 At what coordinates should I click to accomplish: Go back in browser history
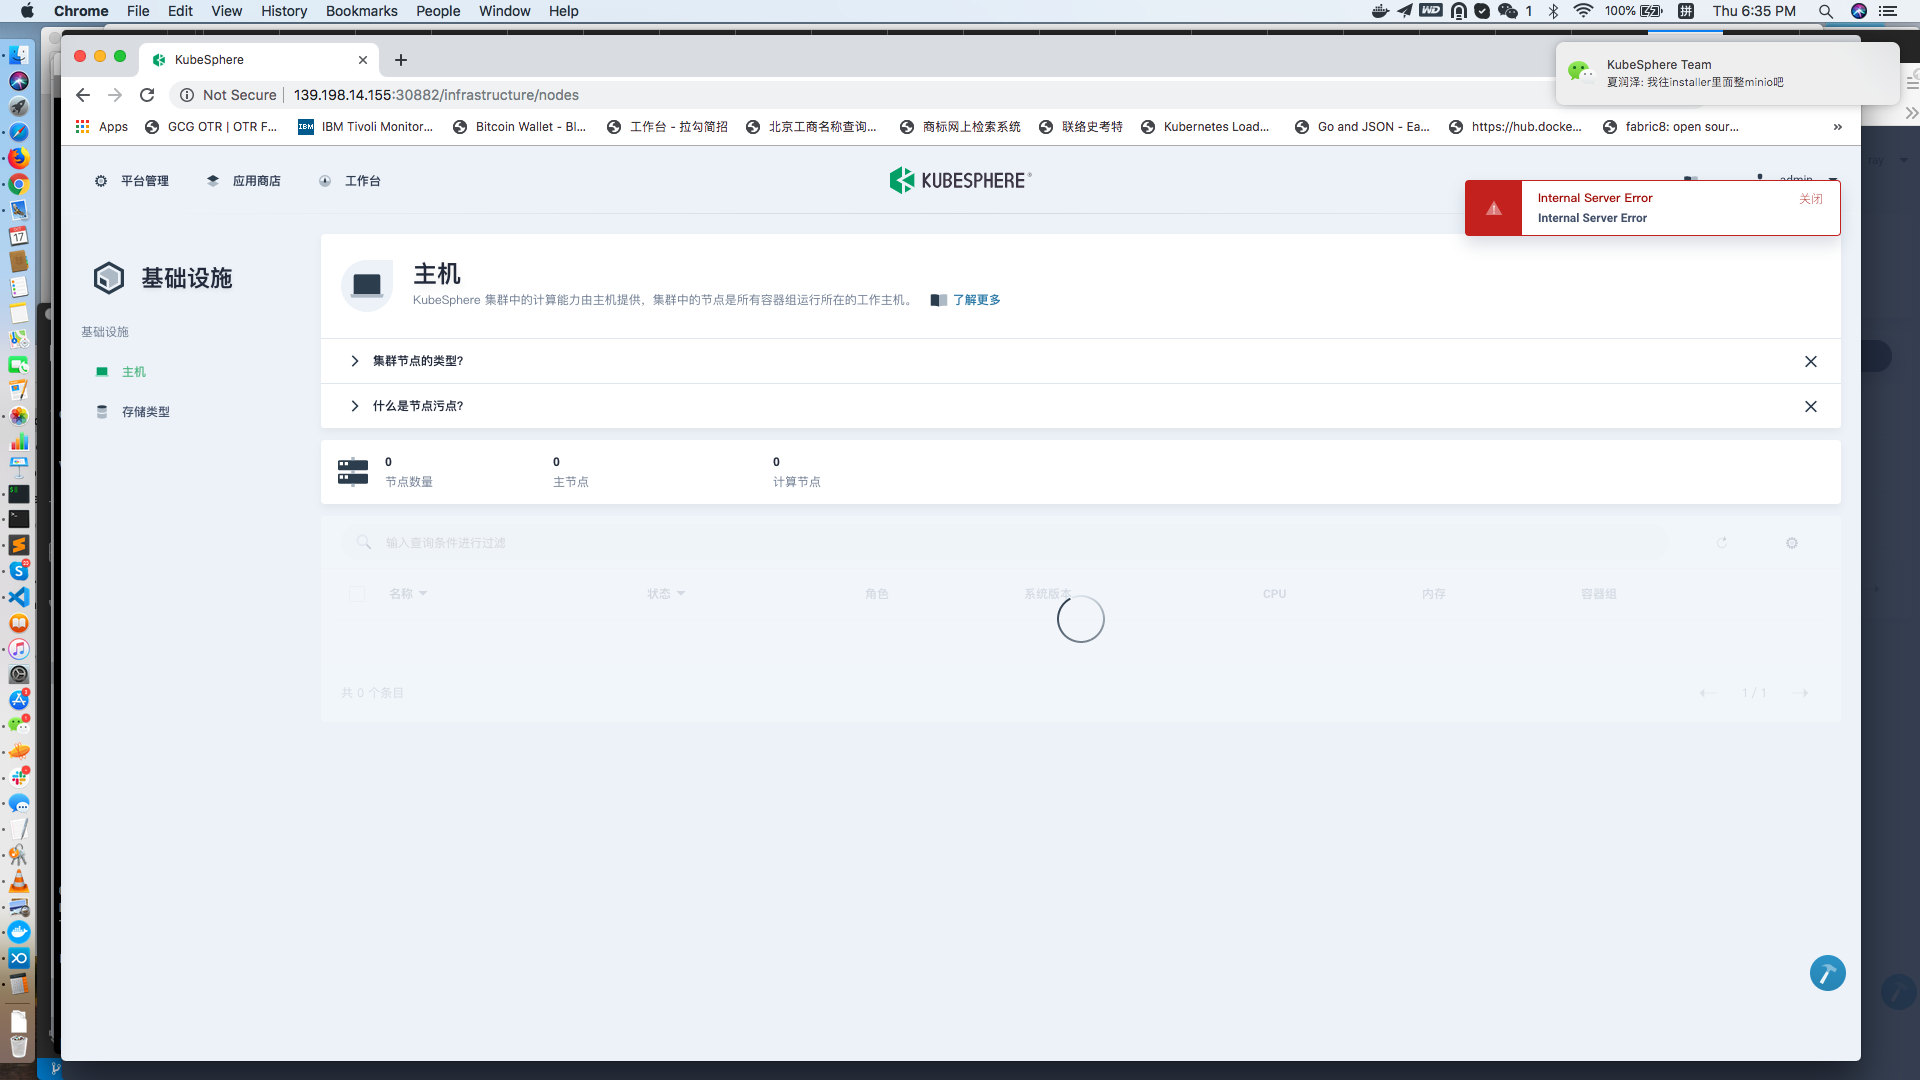coord(83,95)
